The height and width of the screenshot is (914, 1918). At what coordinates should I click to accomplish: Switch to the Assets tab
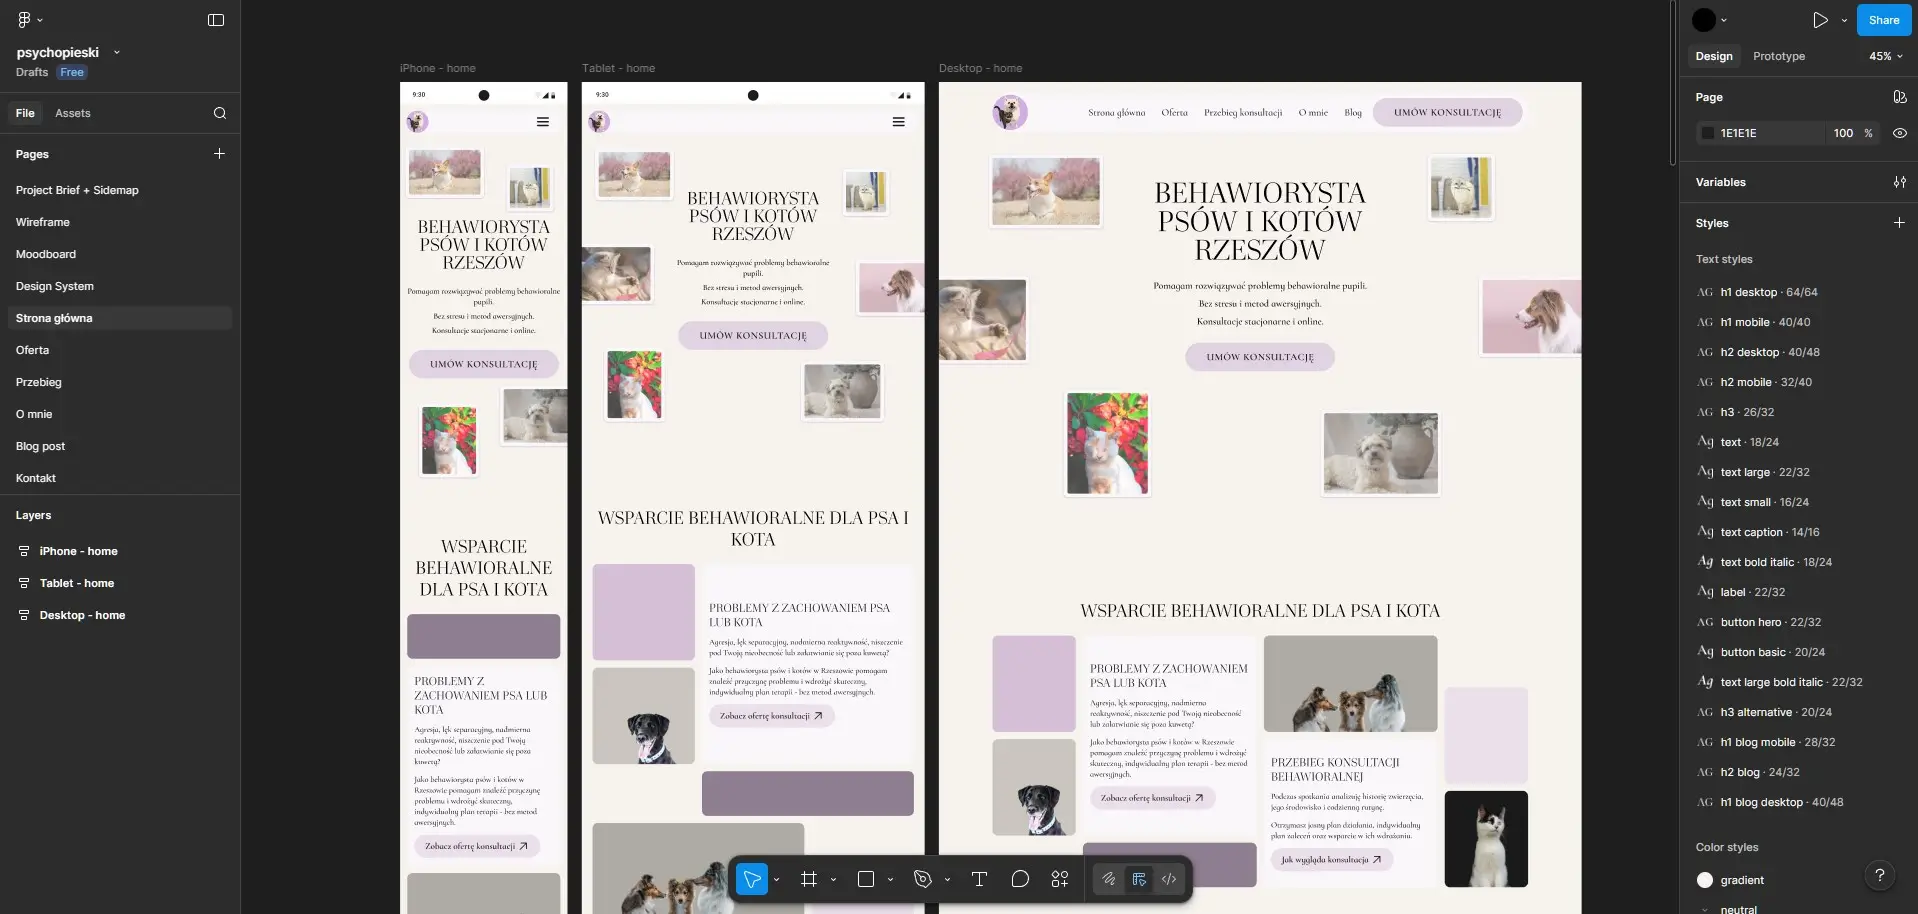click(x=73, y=113)
